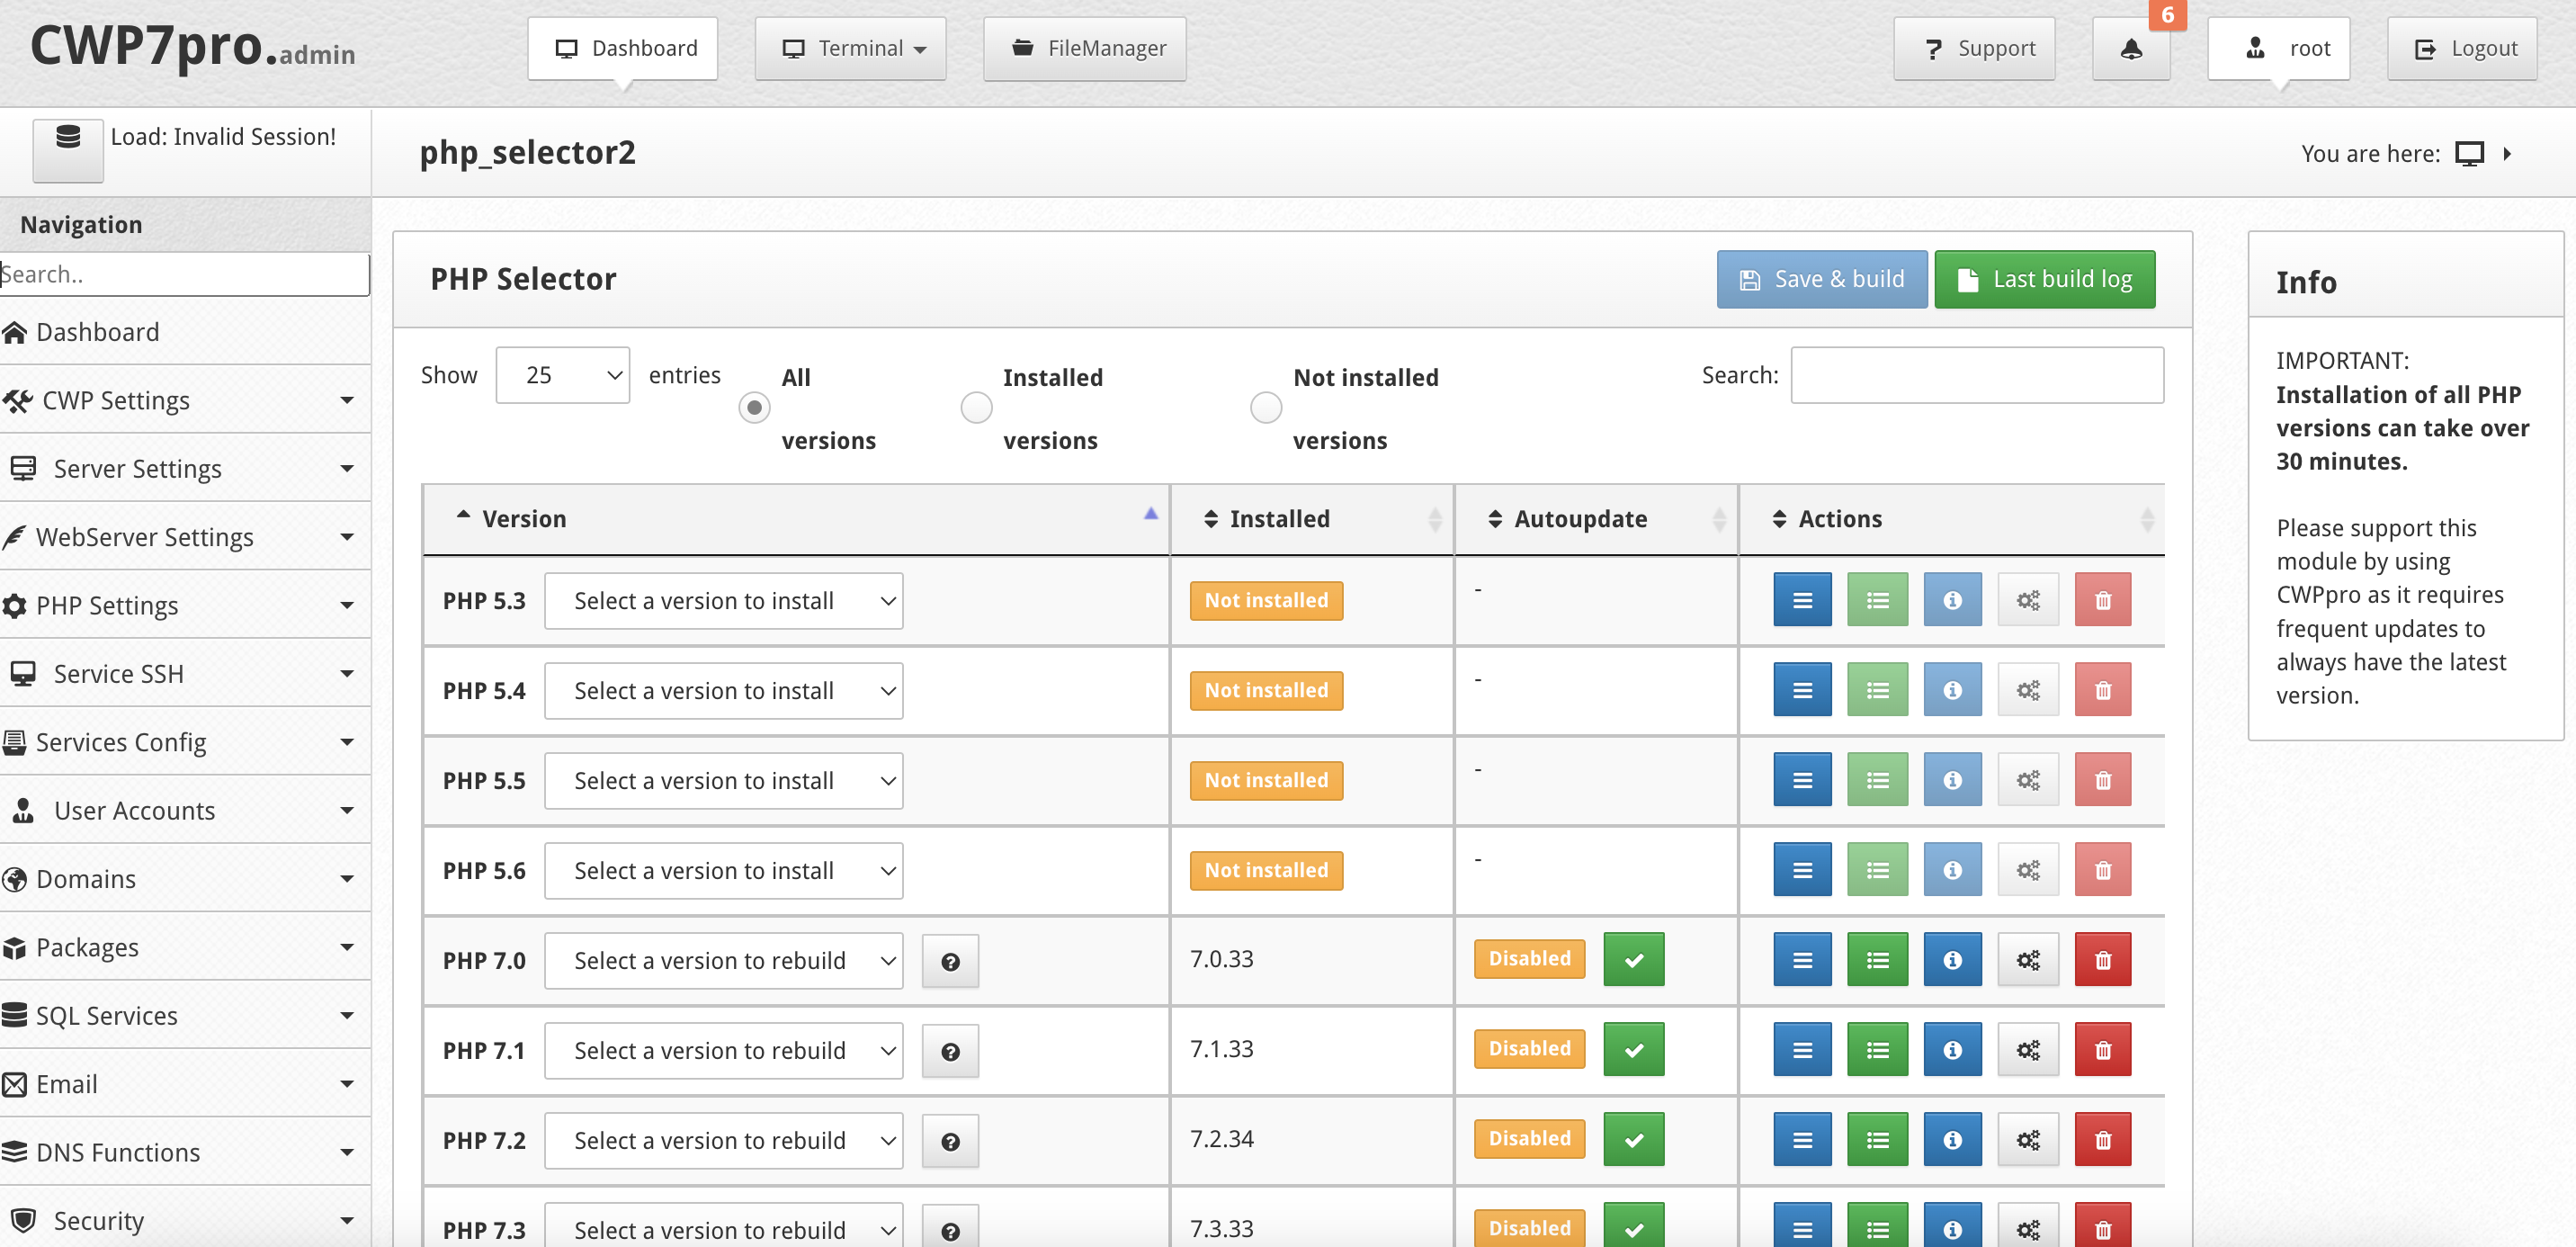The image size is (2576, 1247).
Task: Open the Last build log
Action: point(2044,279)
